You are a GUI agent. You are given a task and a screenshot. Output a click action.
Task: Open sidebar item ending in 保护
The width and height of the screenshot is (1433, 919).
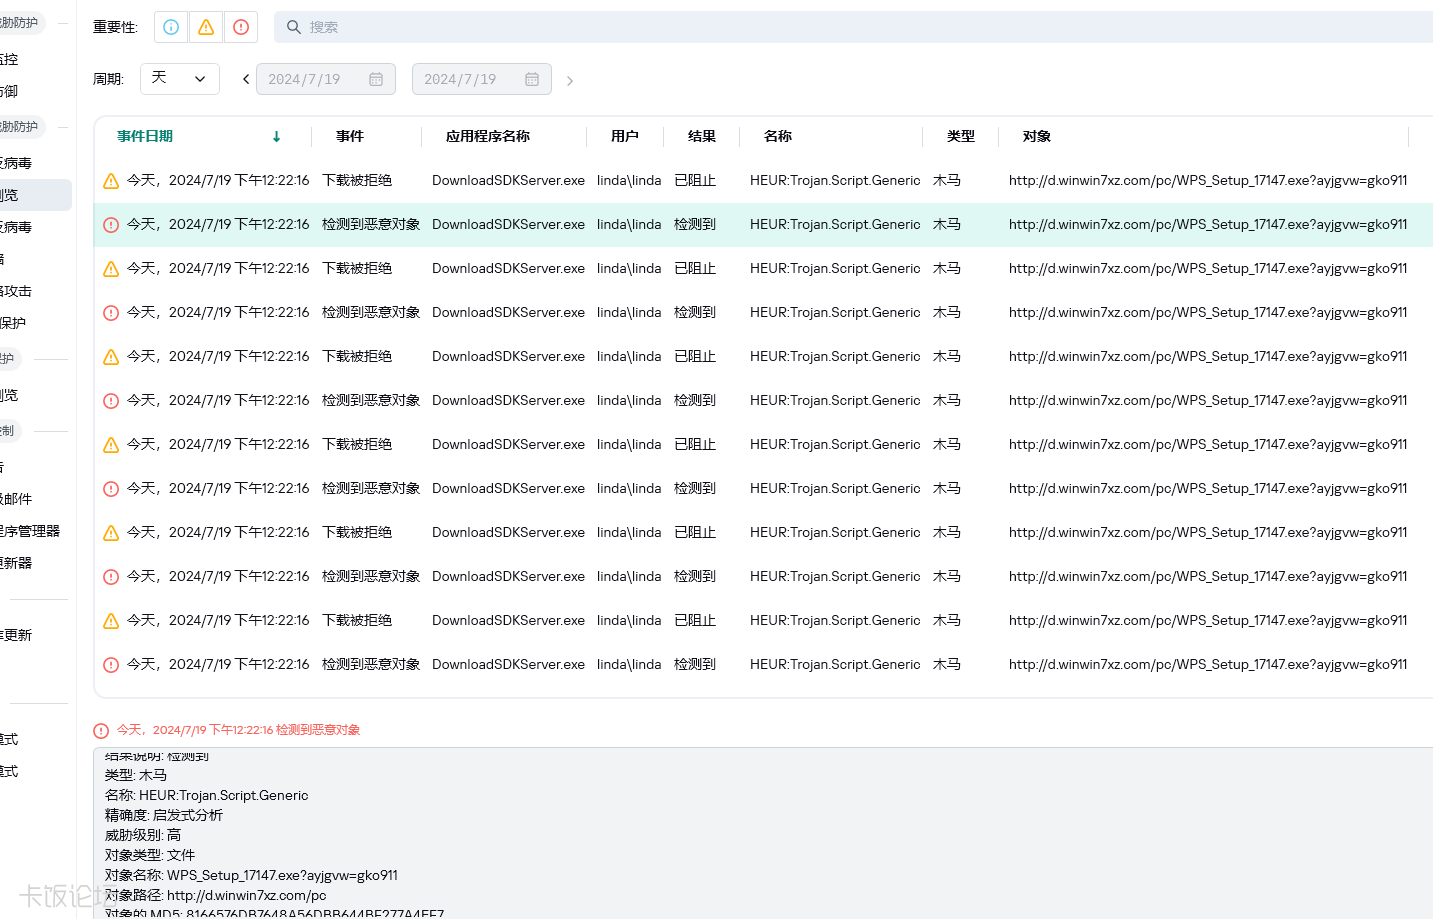[x=13, y=323]
